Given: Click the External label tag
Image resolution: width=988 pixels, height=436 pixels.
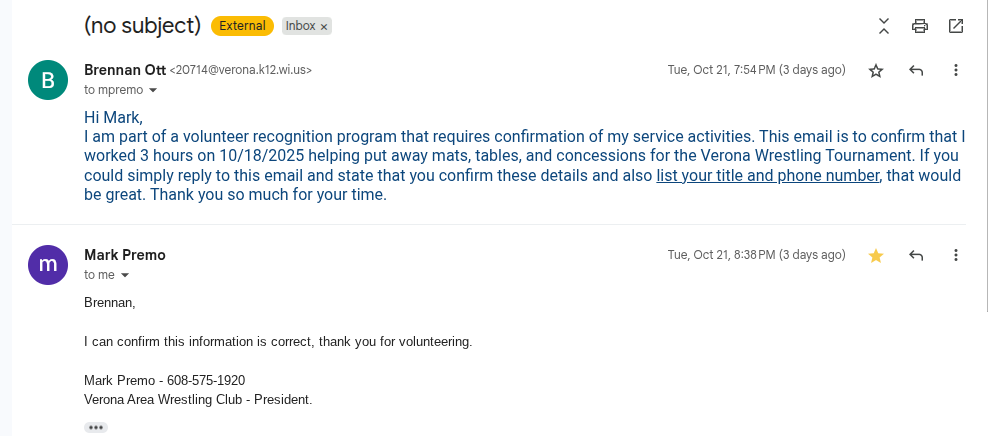Looking at the screenshot, I should pos(243,27).
